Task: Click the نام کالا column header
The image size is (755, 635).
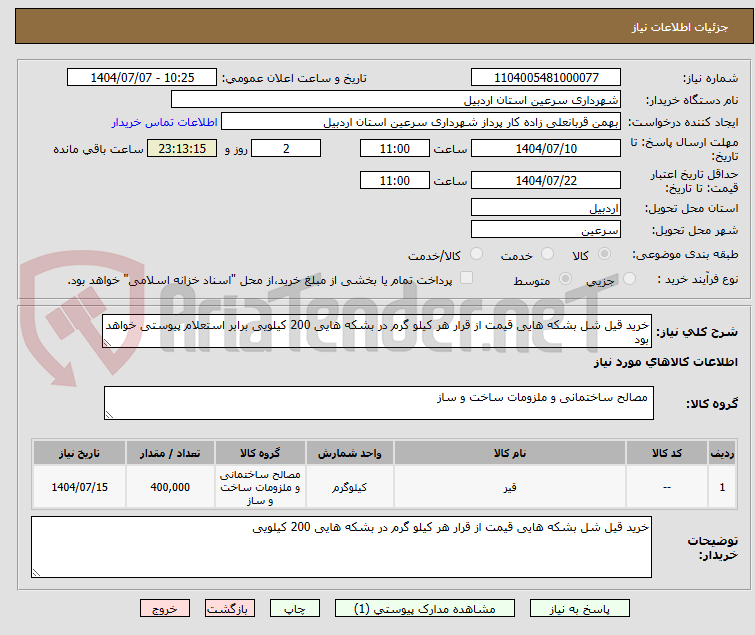Action: [510, 453]
